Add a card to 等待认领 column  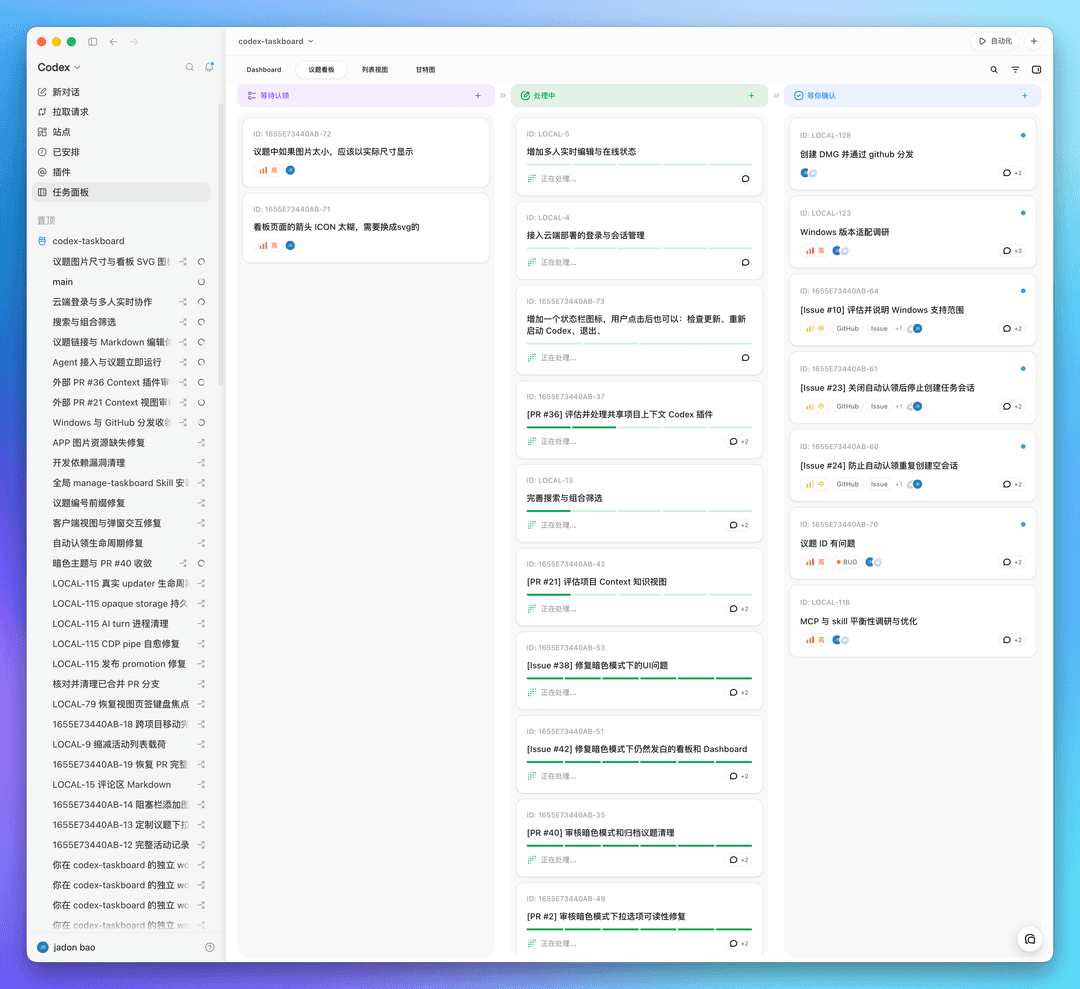click(x=478, y=96)
